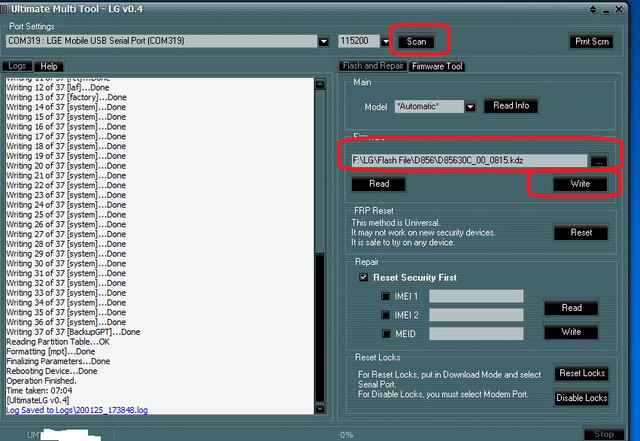Image resolution: width=640 pixels, height=441 pixels.
Task: Enable the IMEI 1 checkbox
Action: pos(385,296)
